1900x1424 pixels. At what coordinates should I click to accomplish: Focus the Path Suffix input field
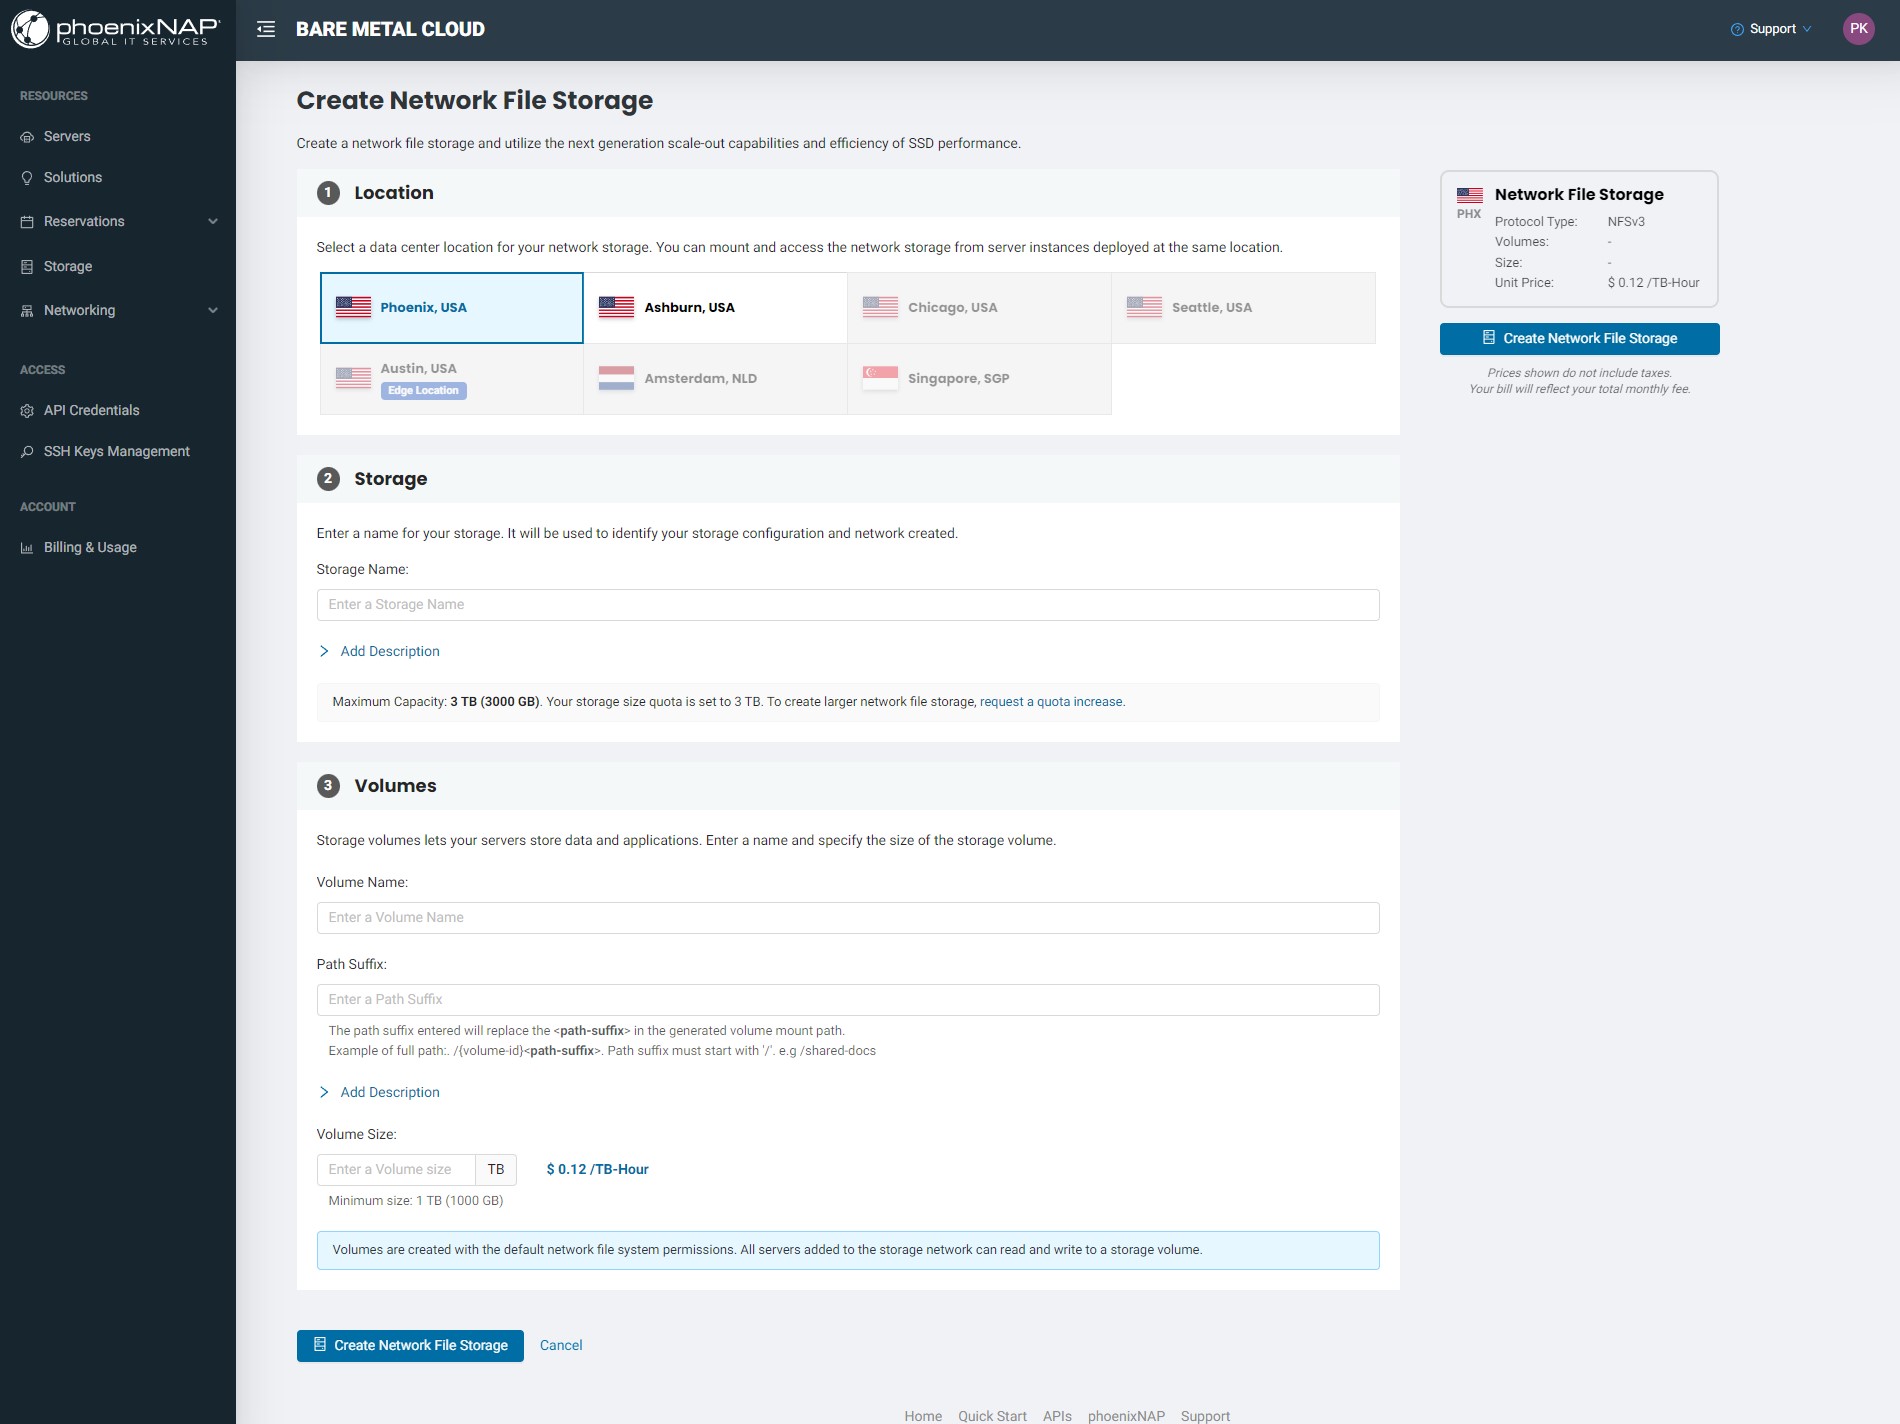pos(848,1000)
